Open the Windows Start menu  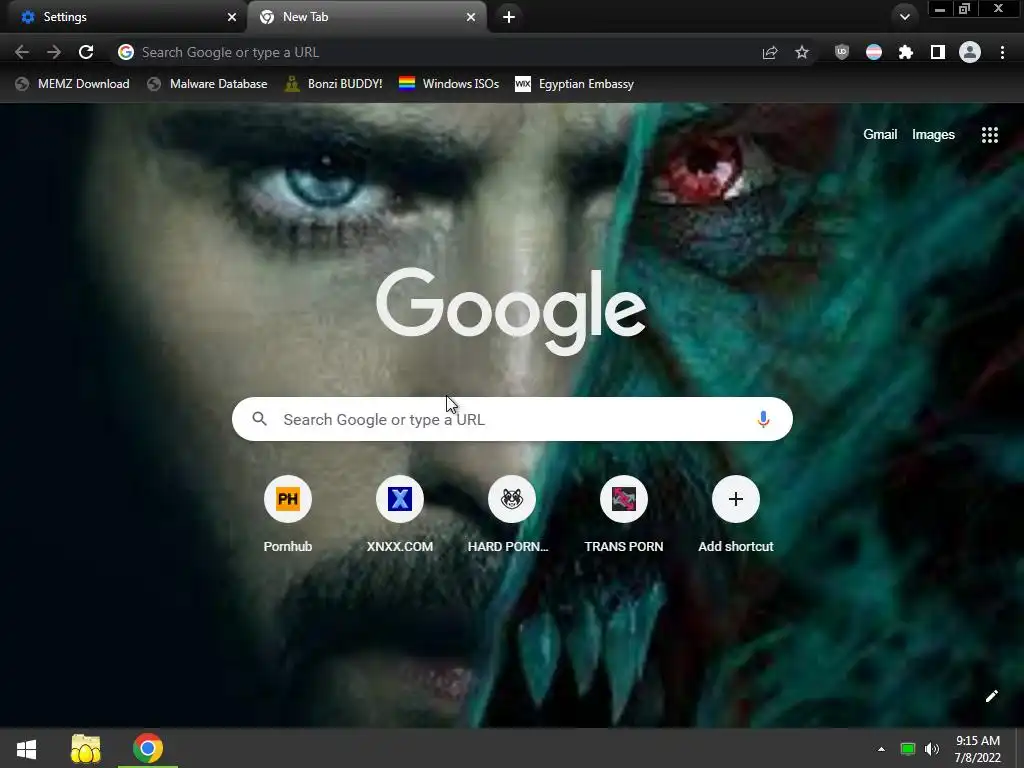[26, 748]
